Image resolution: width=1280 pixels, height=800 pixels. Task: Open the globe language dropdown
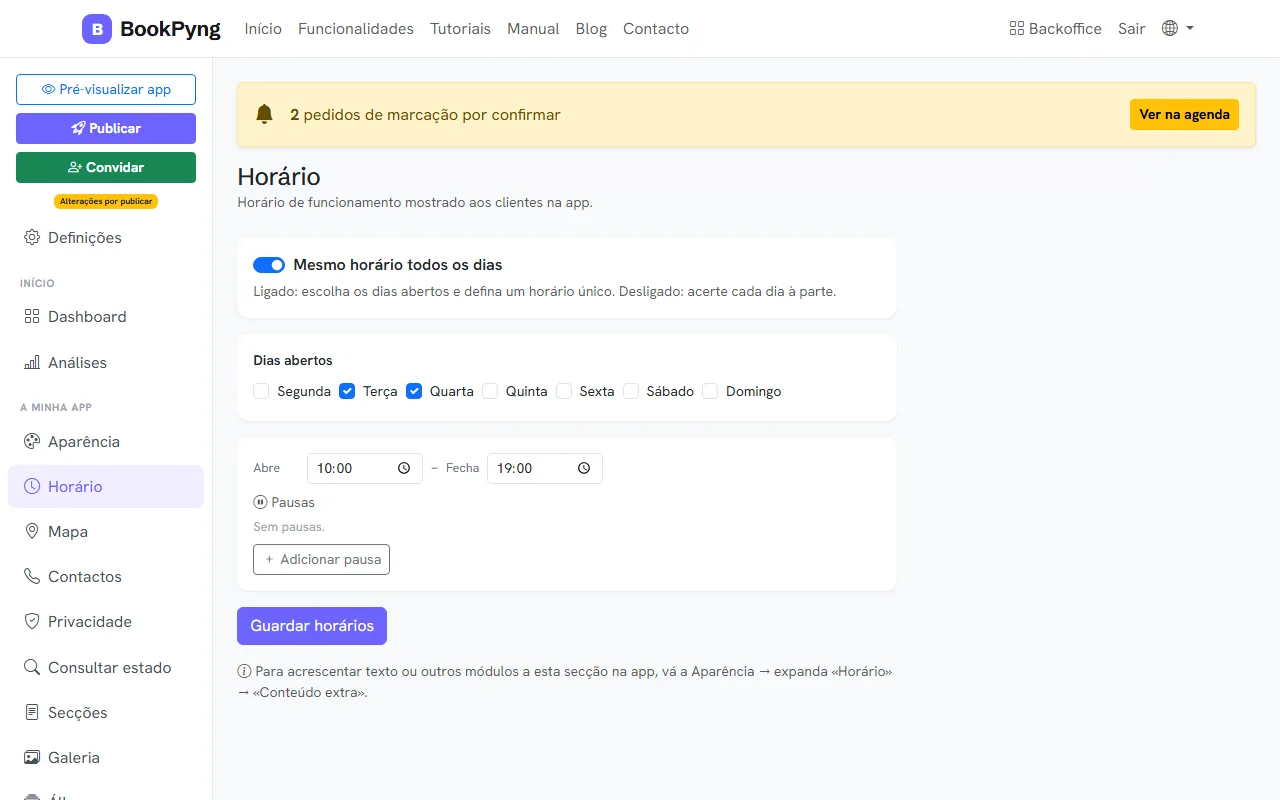click(1177, 29)
